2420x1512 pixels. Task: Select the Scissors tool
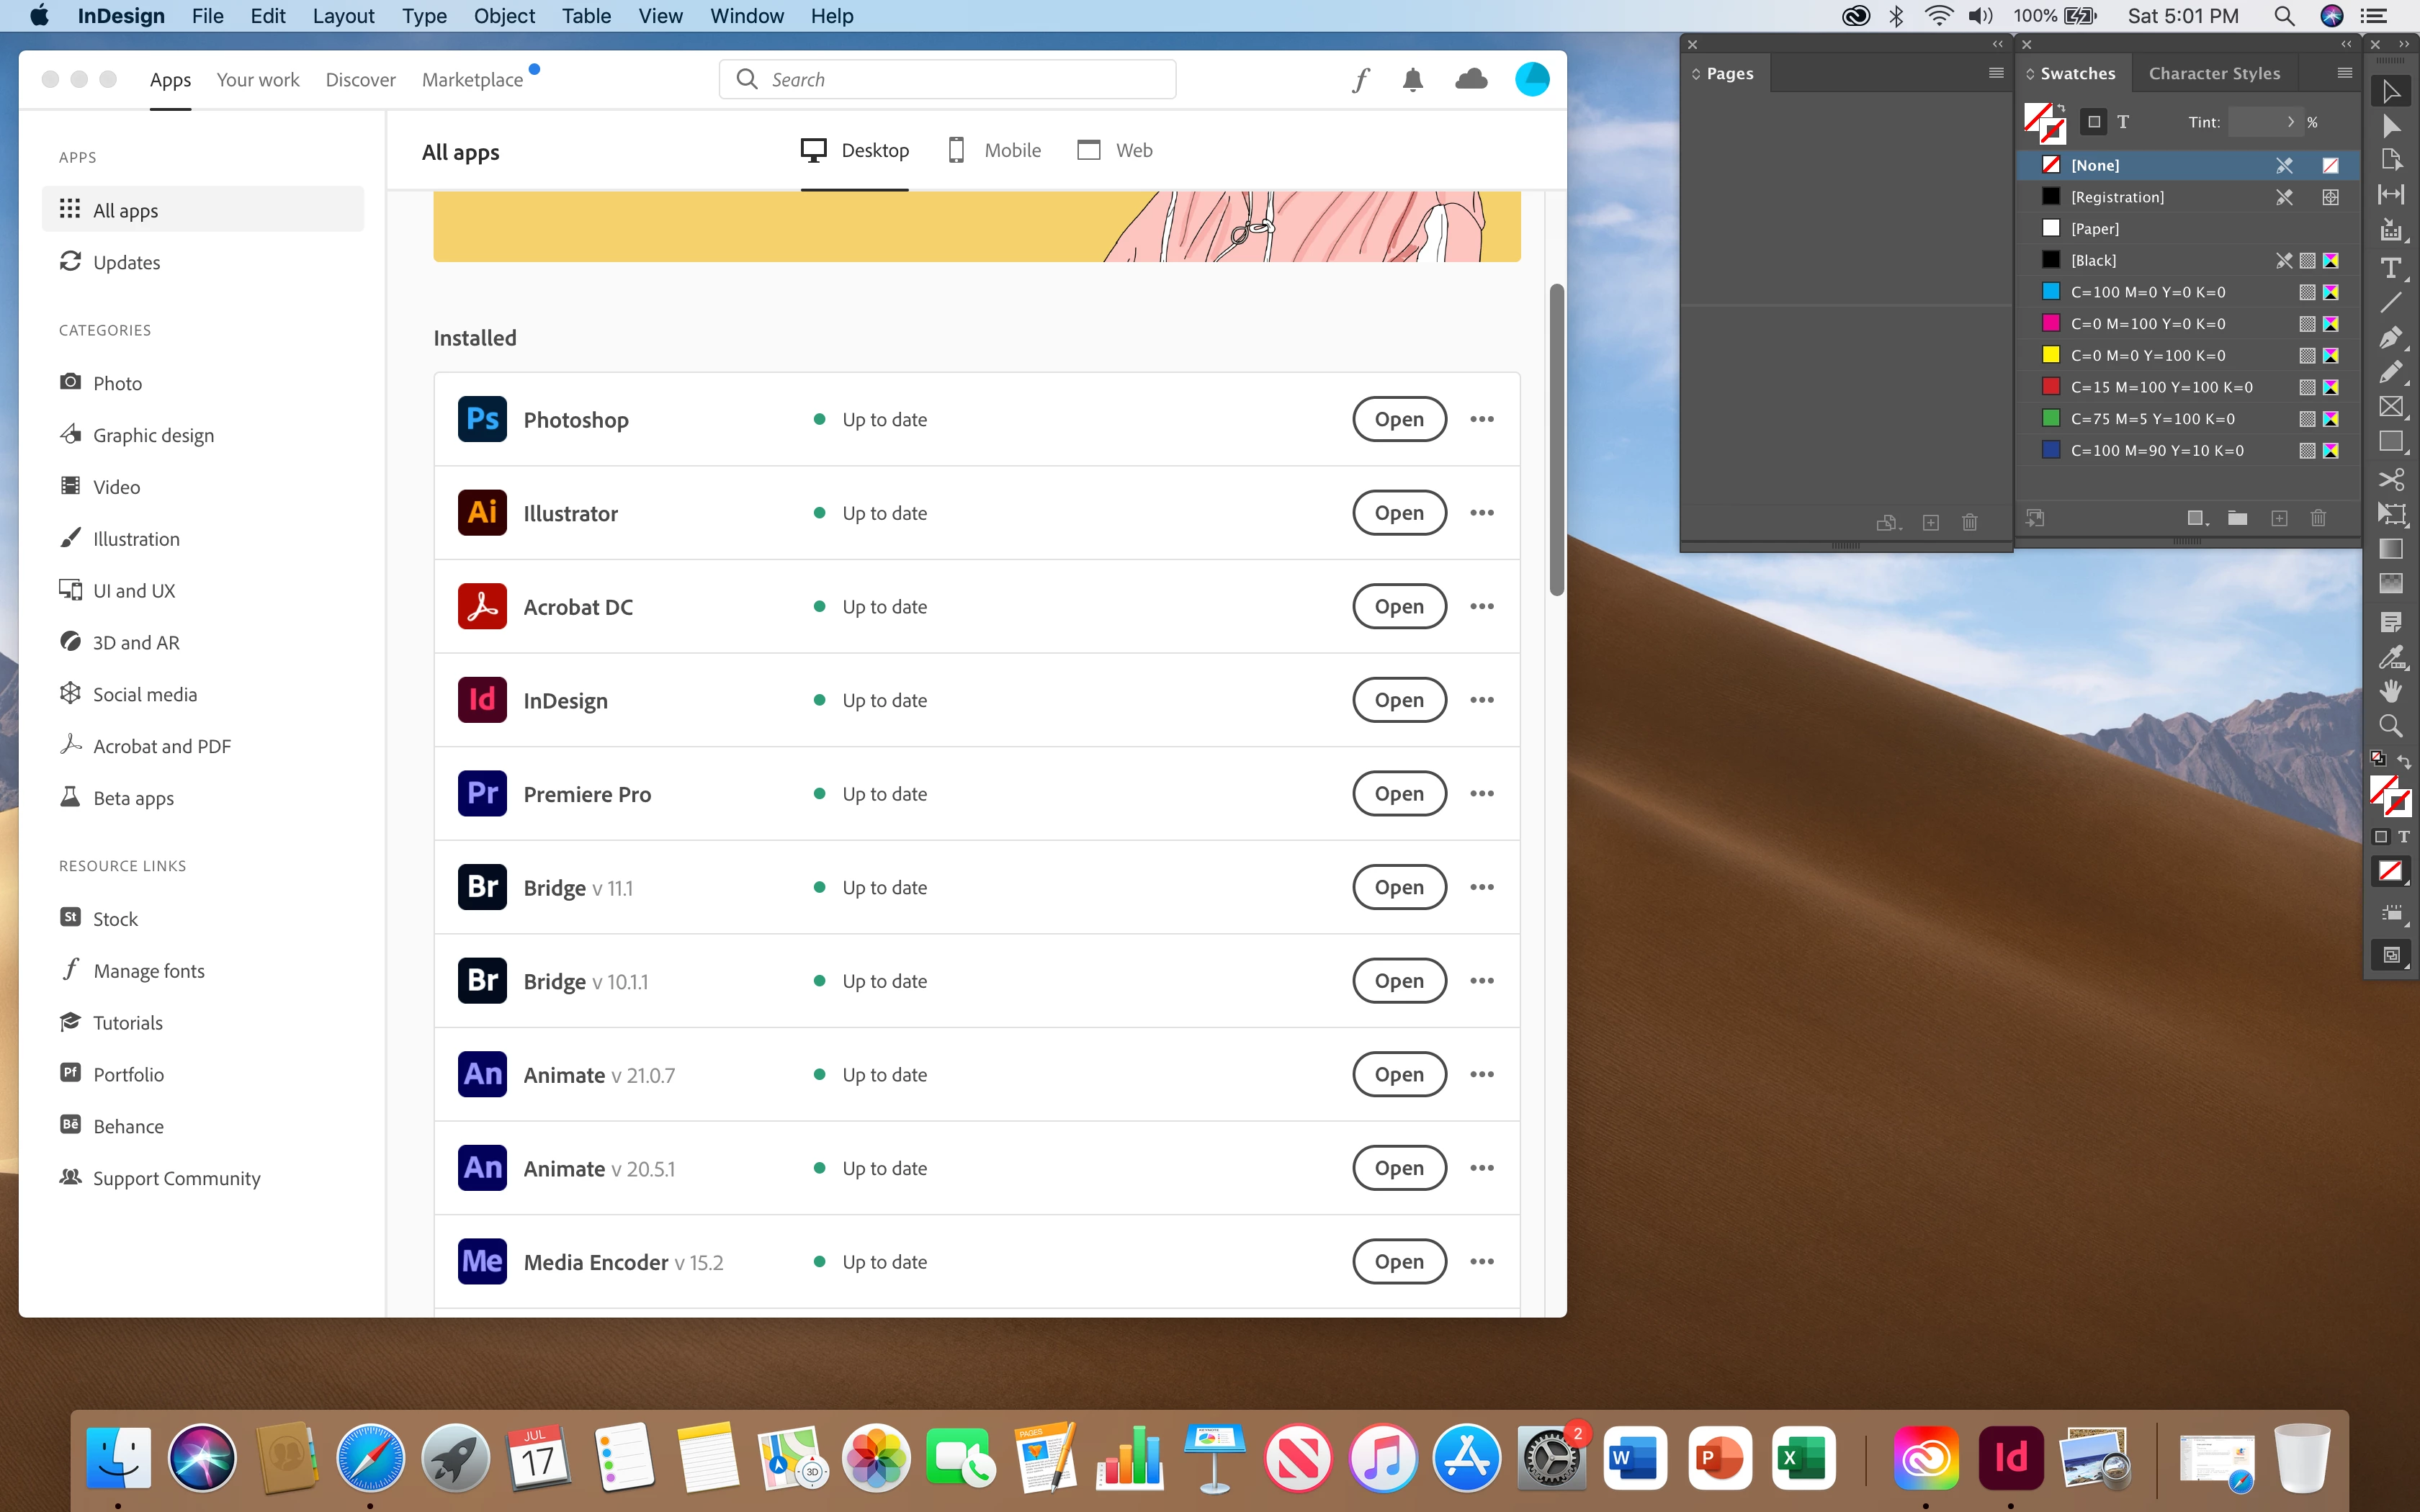(2390, 479)
